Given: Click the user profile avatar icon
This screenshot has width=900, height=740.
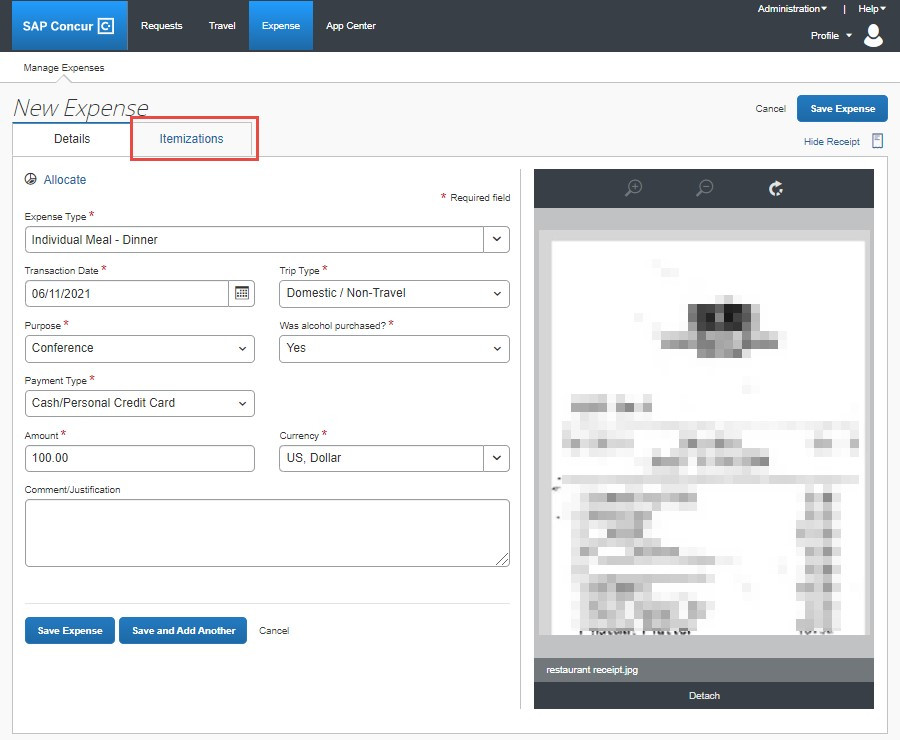Looking at the screenshot, I should [873, 36].
